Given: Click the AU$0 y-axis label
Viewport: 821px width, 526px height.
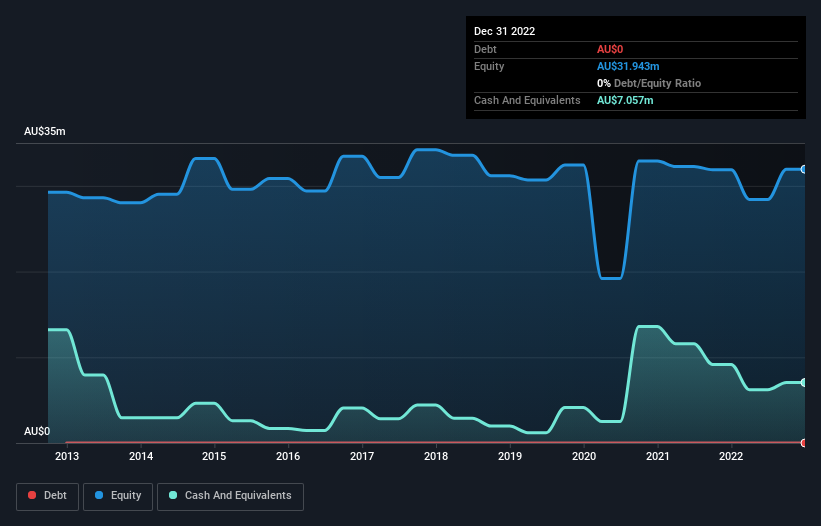Looking at the screenshot, I should click(37, 431).
